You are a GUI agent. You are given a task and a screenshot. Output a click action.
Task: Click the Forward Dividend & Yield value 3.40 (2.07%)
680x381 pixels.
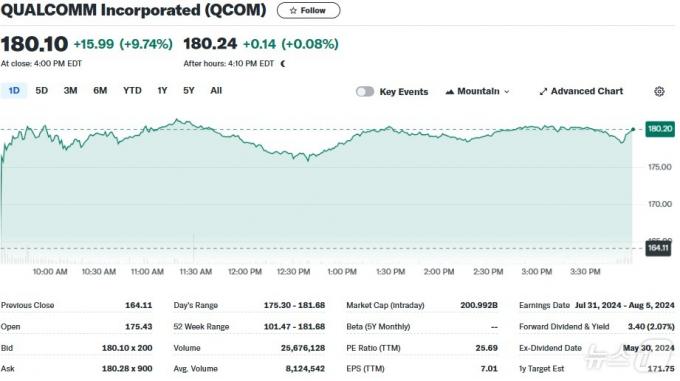651,326
